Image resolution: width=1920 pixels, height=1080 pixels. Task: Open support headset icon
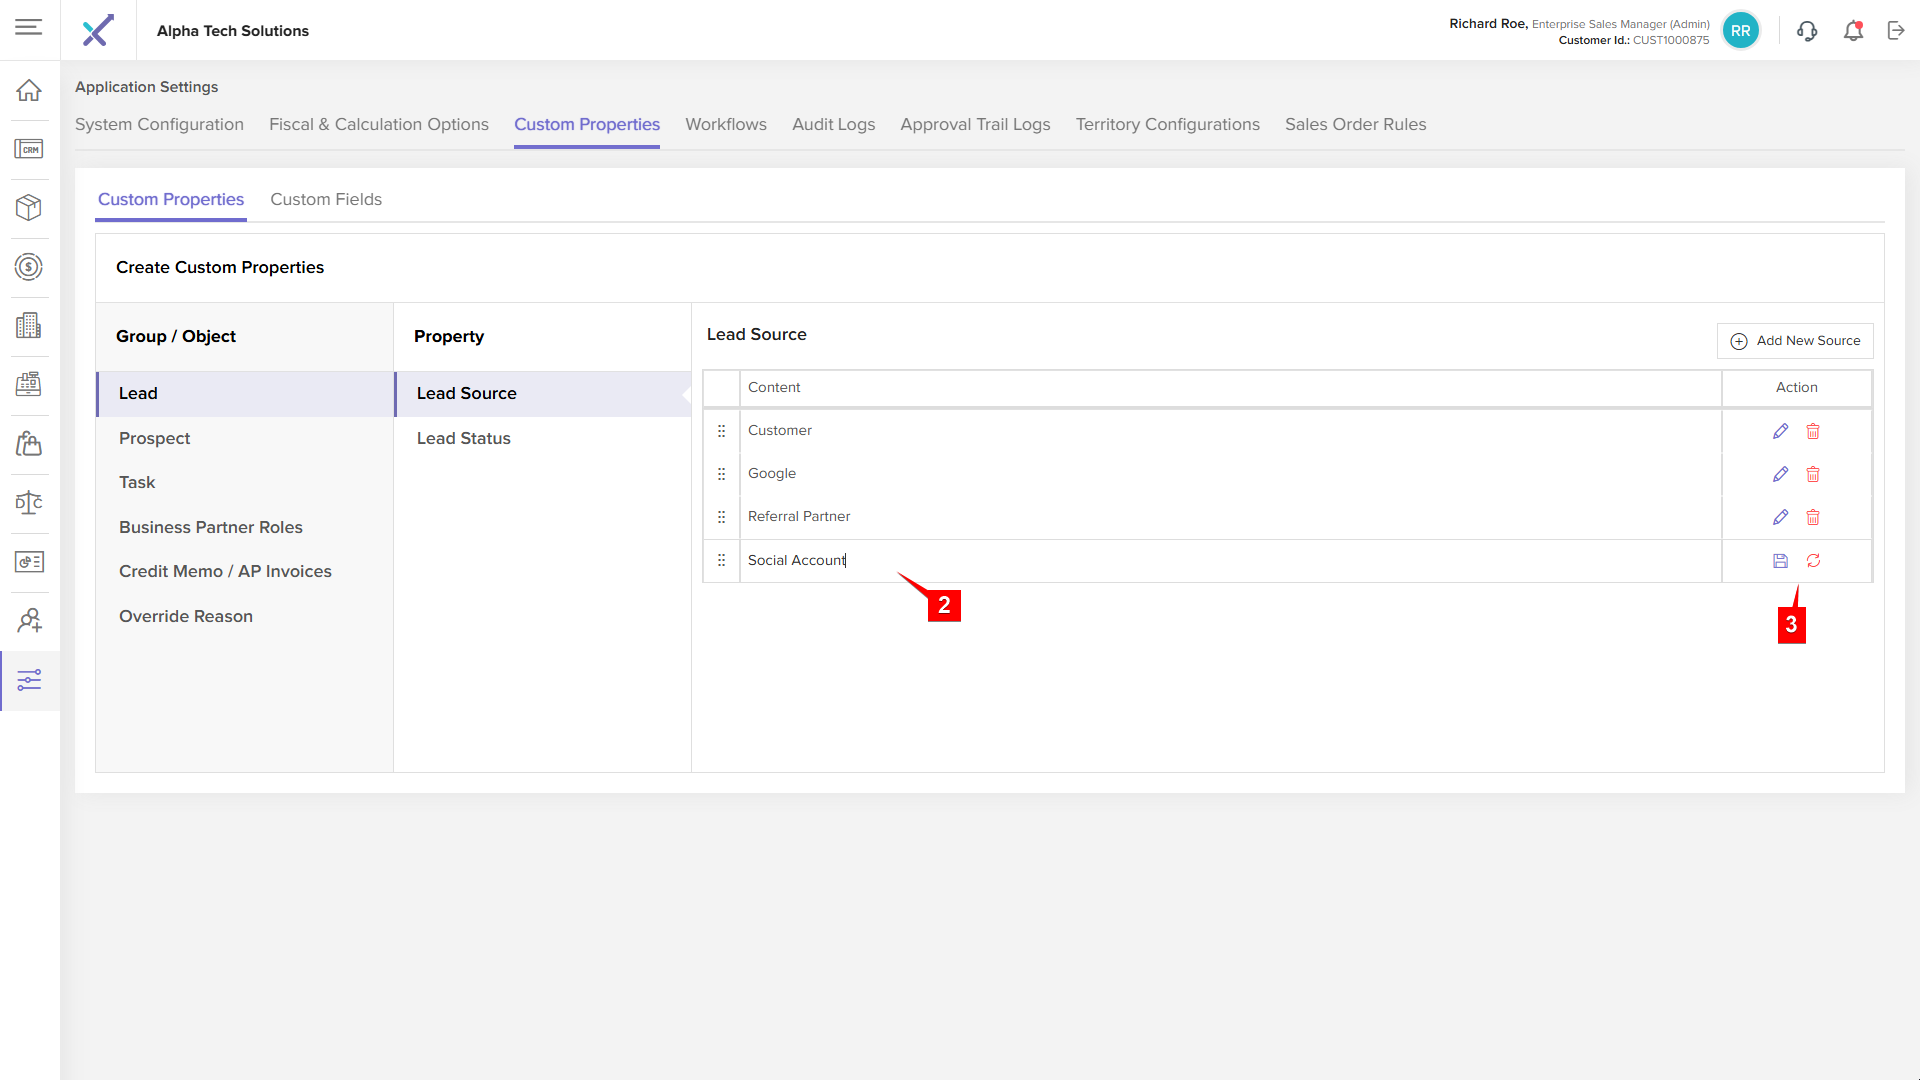tap(1807, 31)
